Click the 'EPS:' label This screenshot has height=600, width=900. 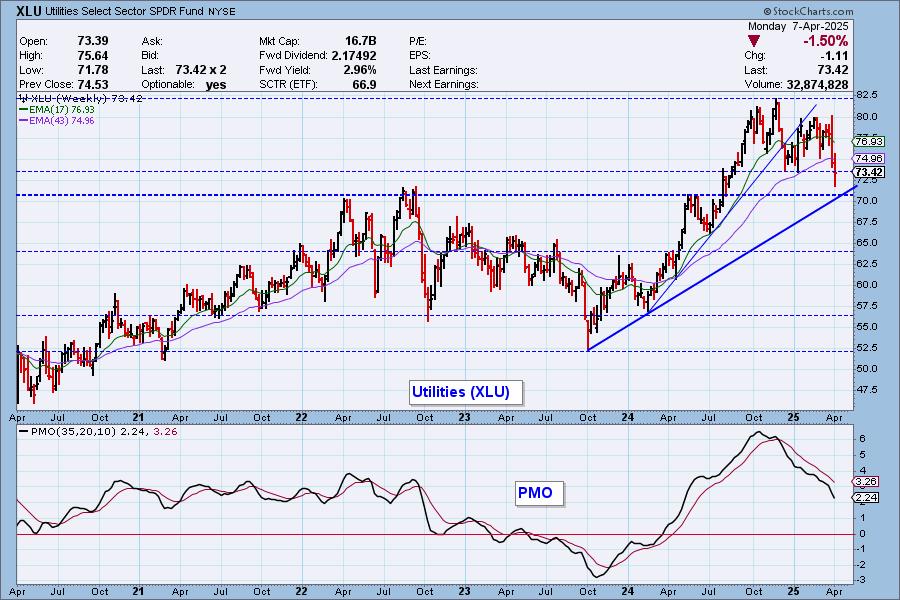420,56
